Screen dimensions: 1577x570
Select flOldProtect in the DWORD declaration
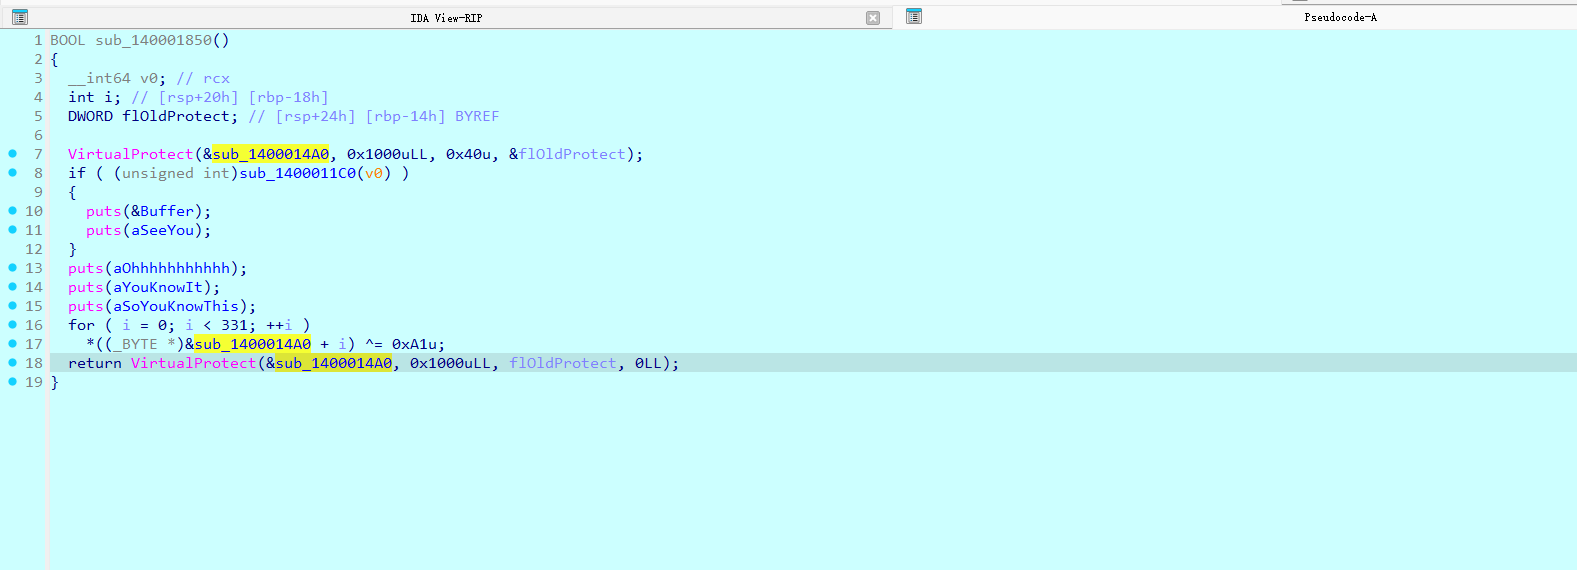[x=176, y=116]
